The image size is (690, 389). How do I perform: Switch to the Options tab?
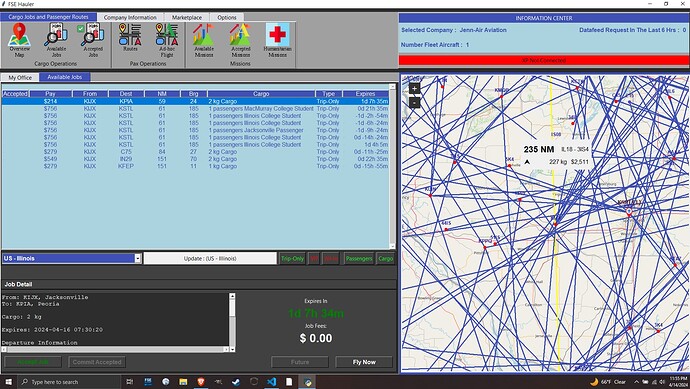(227, 17)
